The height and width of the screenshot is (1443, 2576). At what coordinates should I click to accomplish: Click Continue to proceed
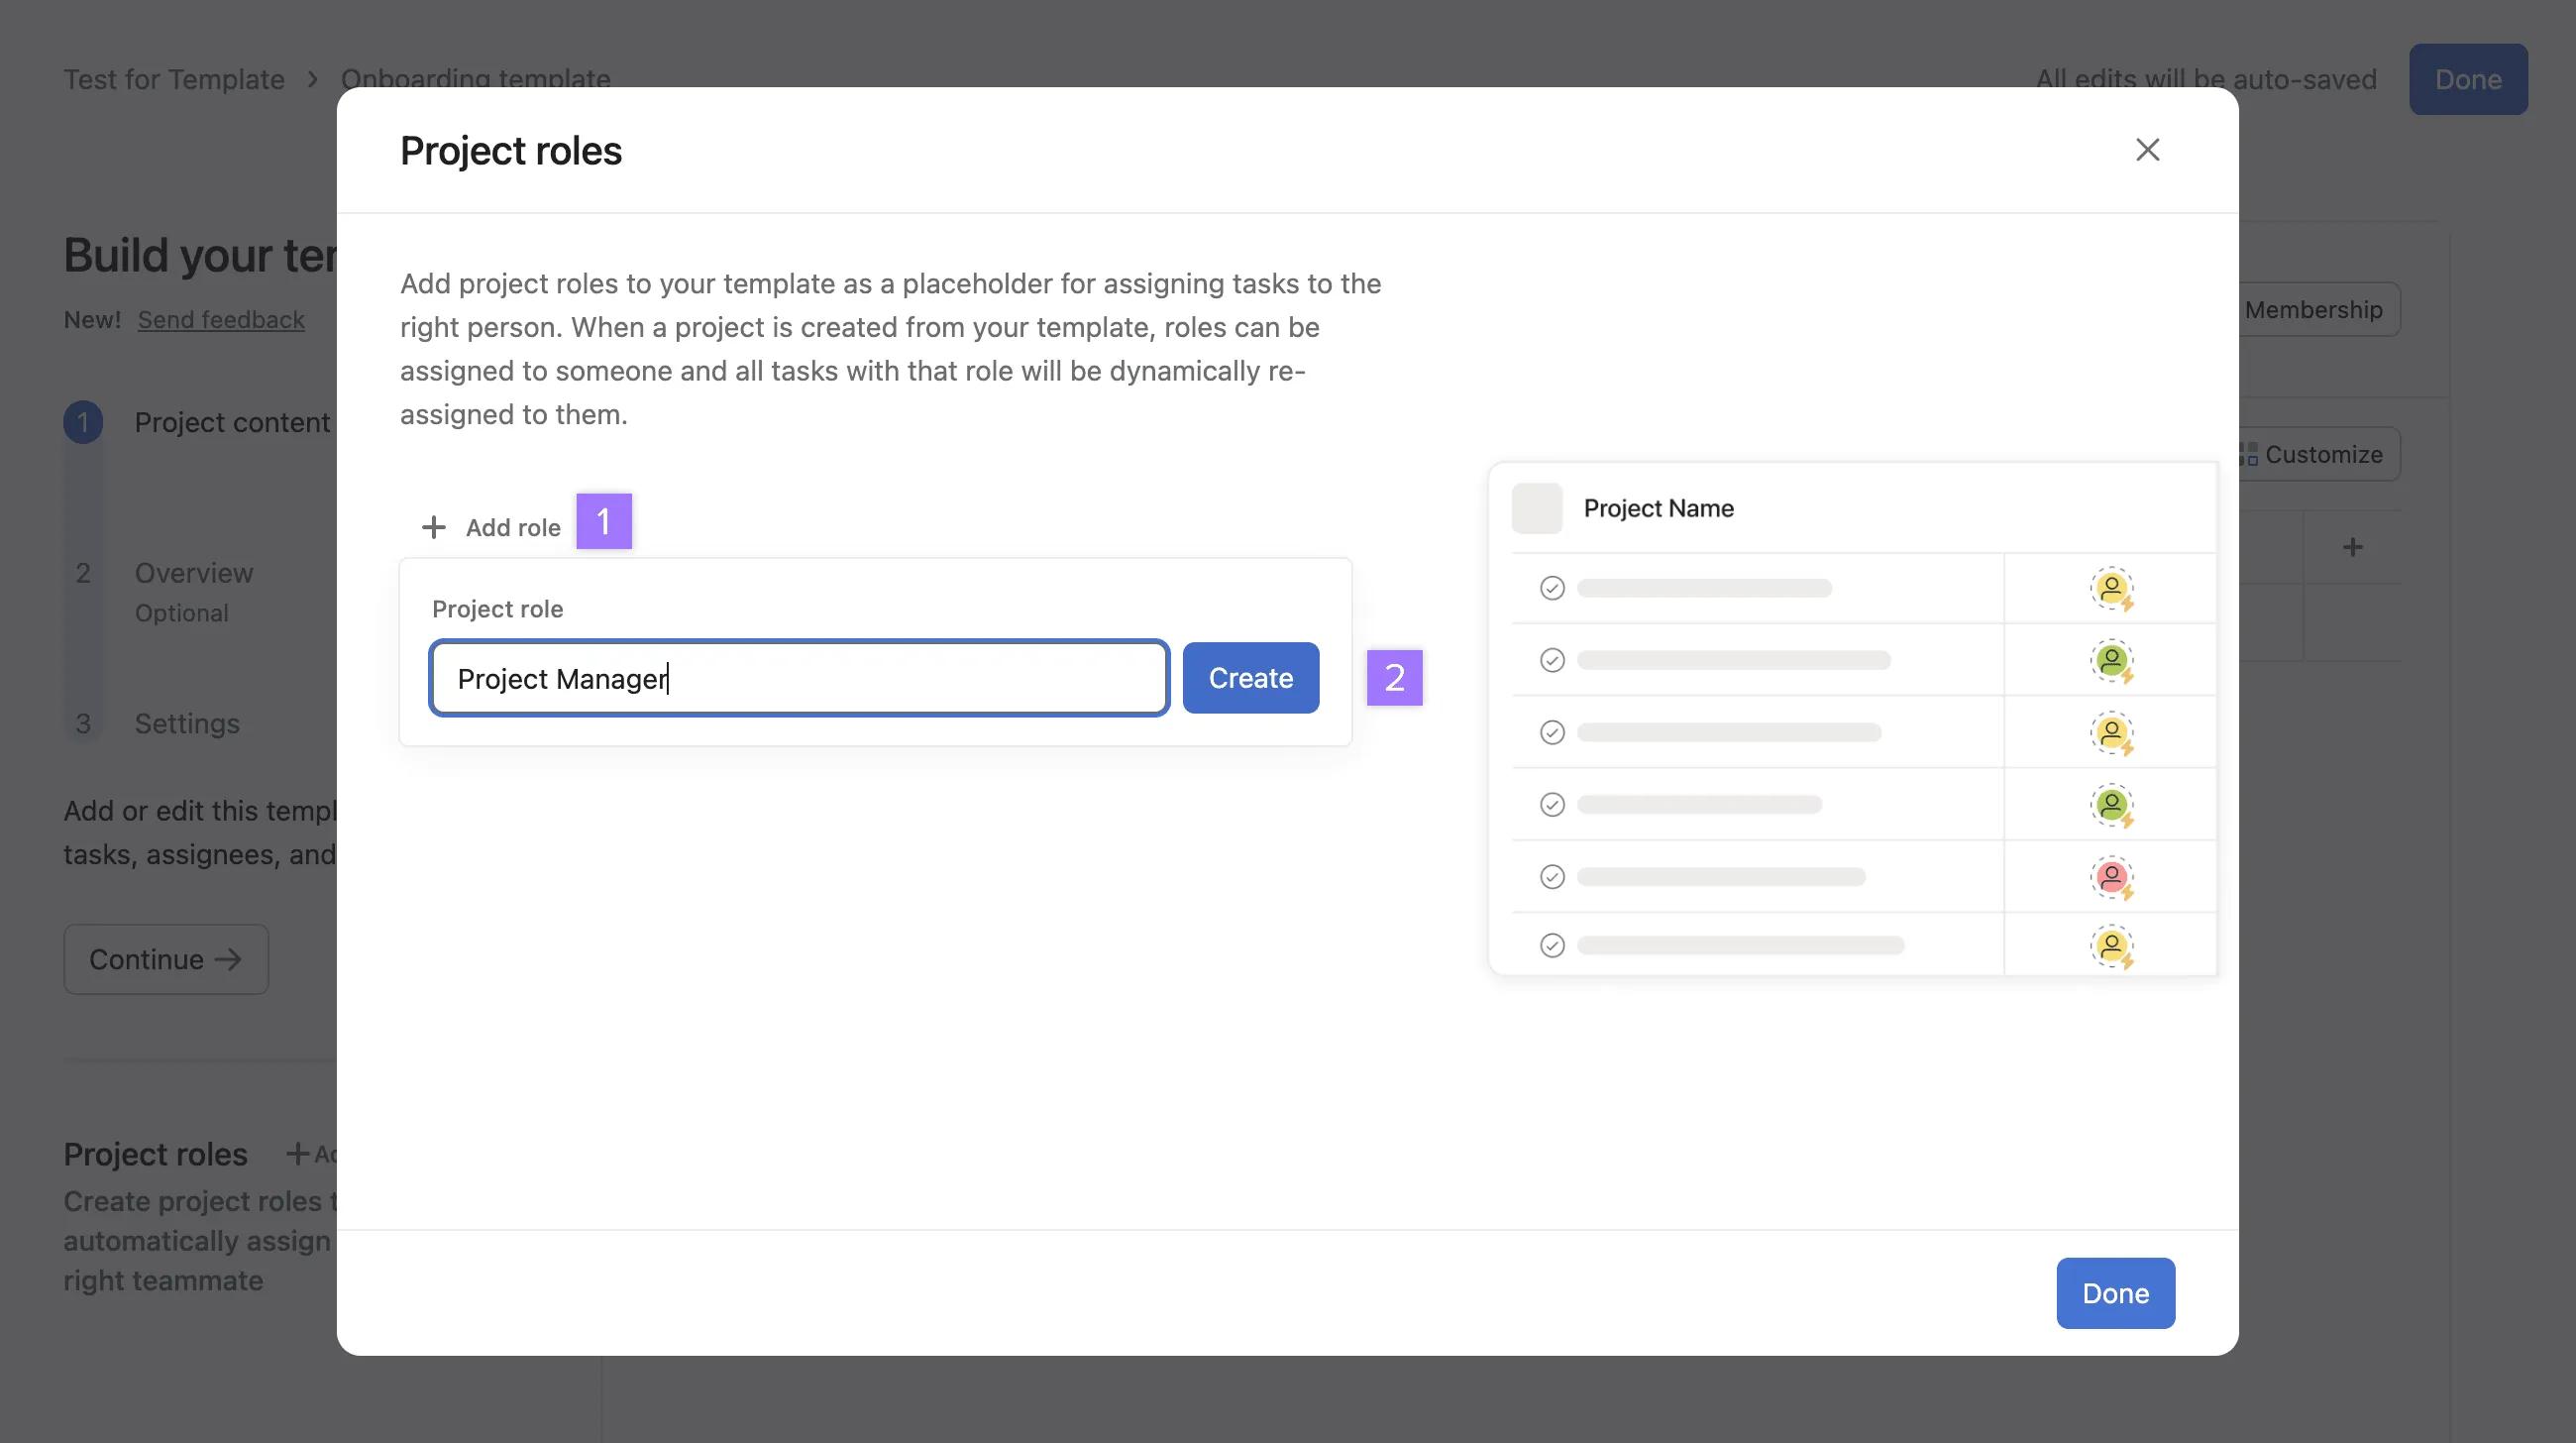coord(165,958)
